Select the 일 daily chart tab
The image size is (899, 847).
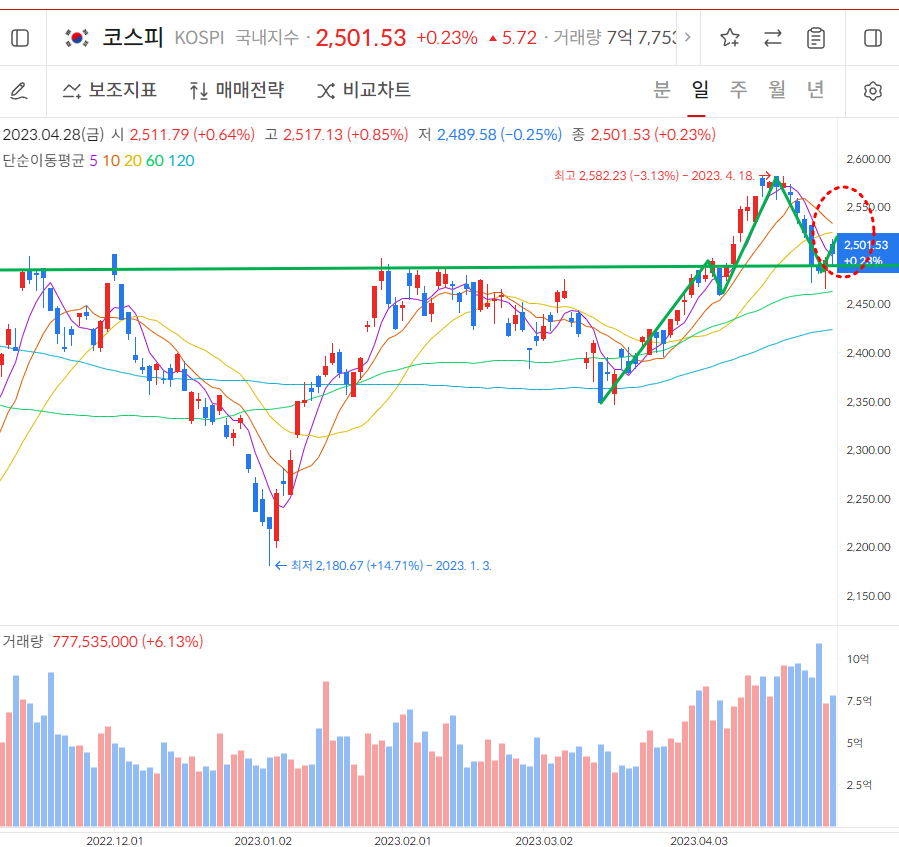[701, 89]
